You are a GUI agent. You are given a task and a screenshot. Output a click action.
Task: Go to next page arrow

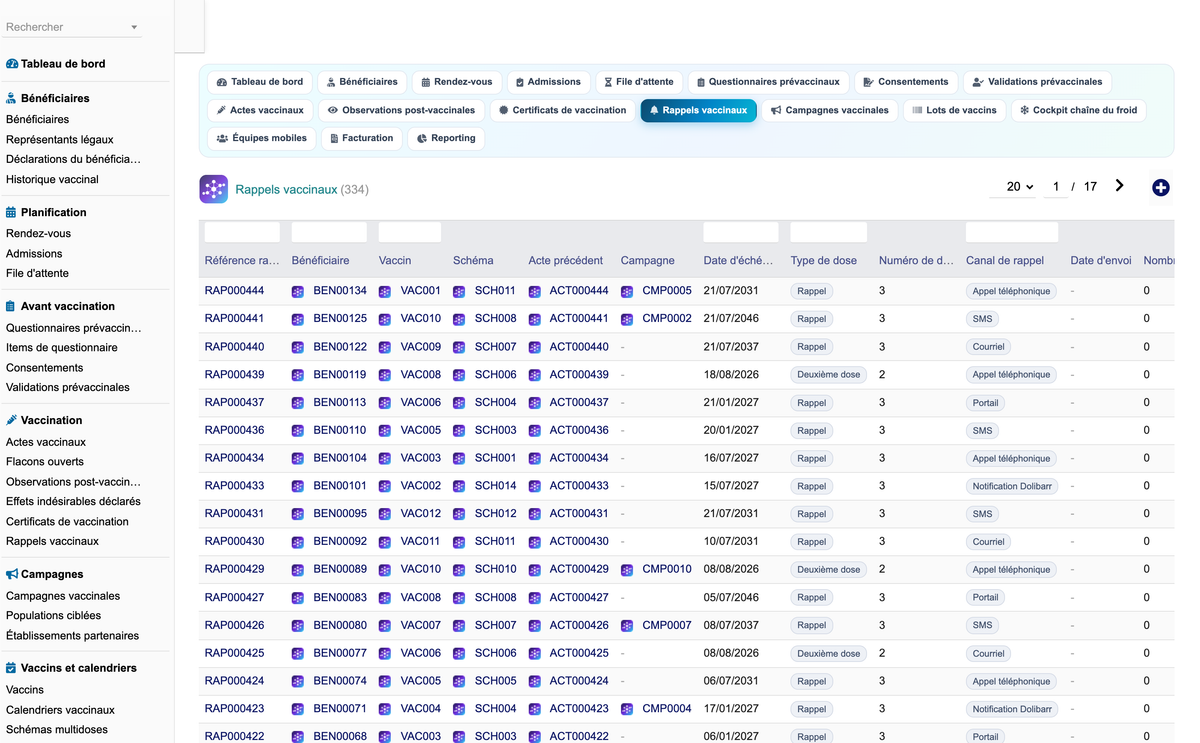pos(1119,186)
